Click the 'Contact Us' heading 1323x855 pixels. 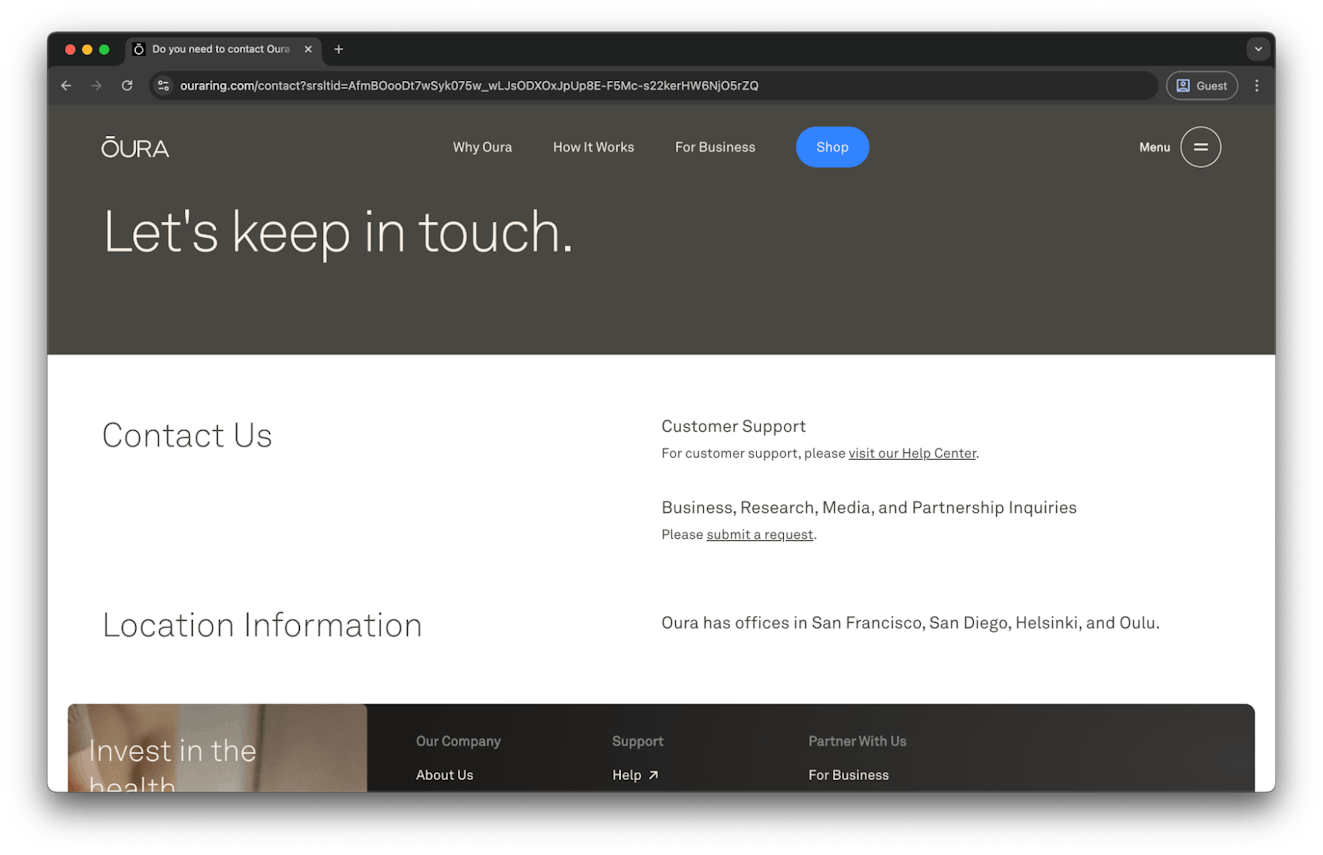click(187, 435)
